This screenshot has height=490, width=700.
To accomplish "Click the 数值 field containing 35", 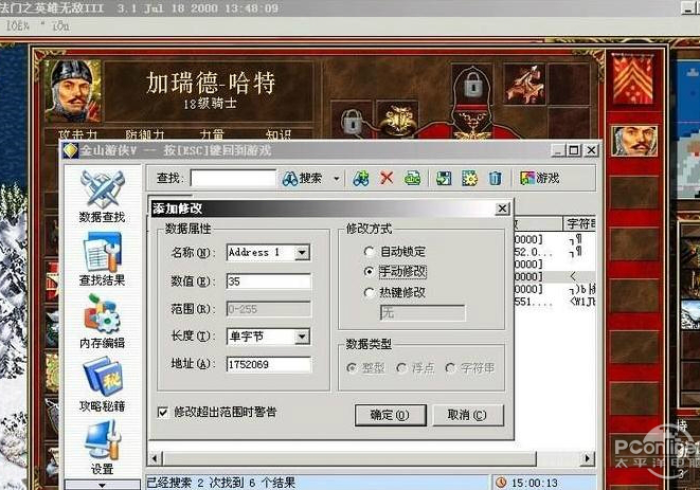I will 268,281.
